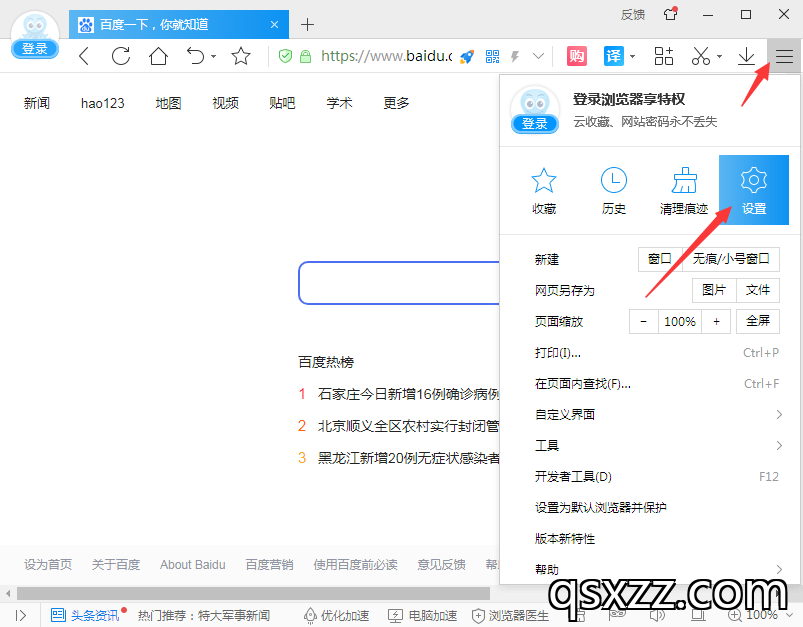Open 新闻 link on Baidu page
This screenshot has height=627, width=803.
click(x=37, y=103)
